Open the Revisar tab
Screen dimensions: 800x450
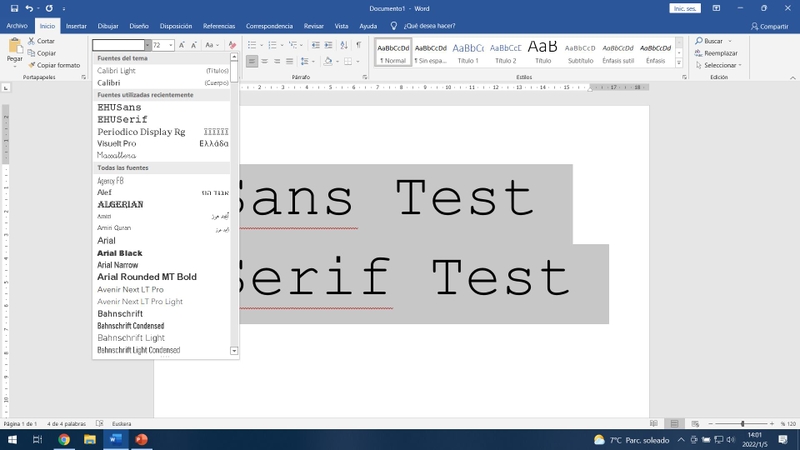coord(314,26)
